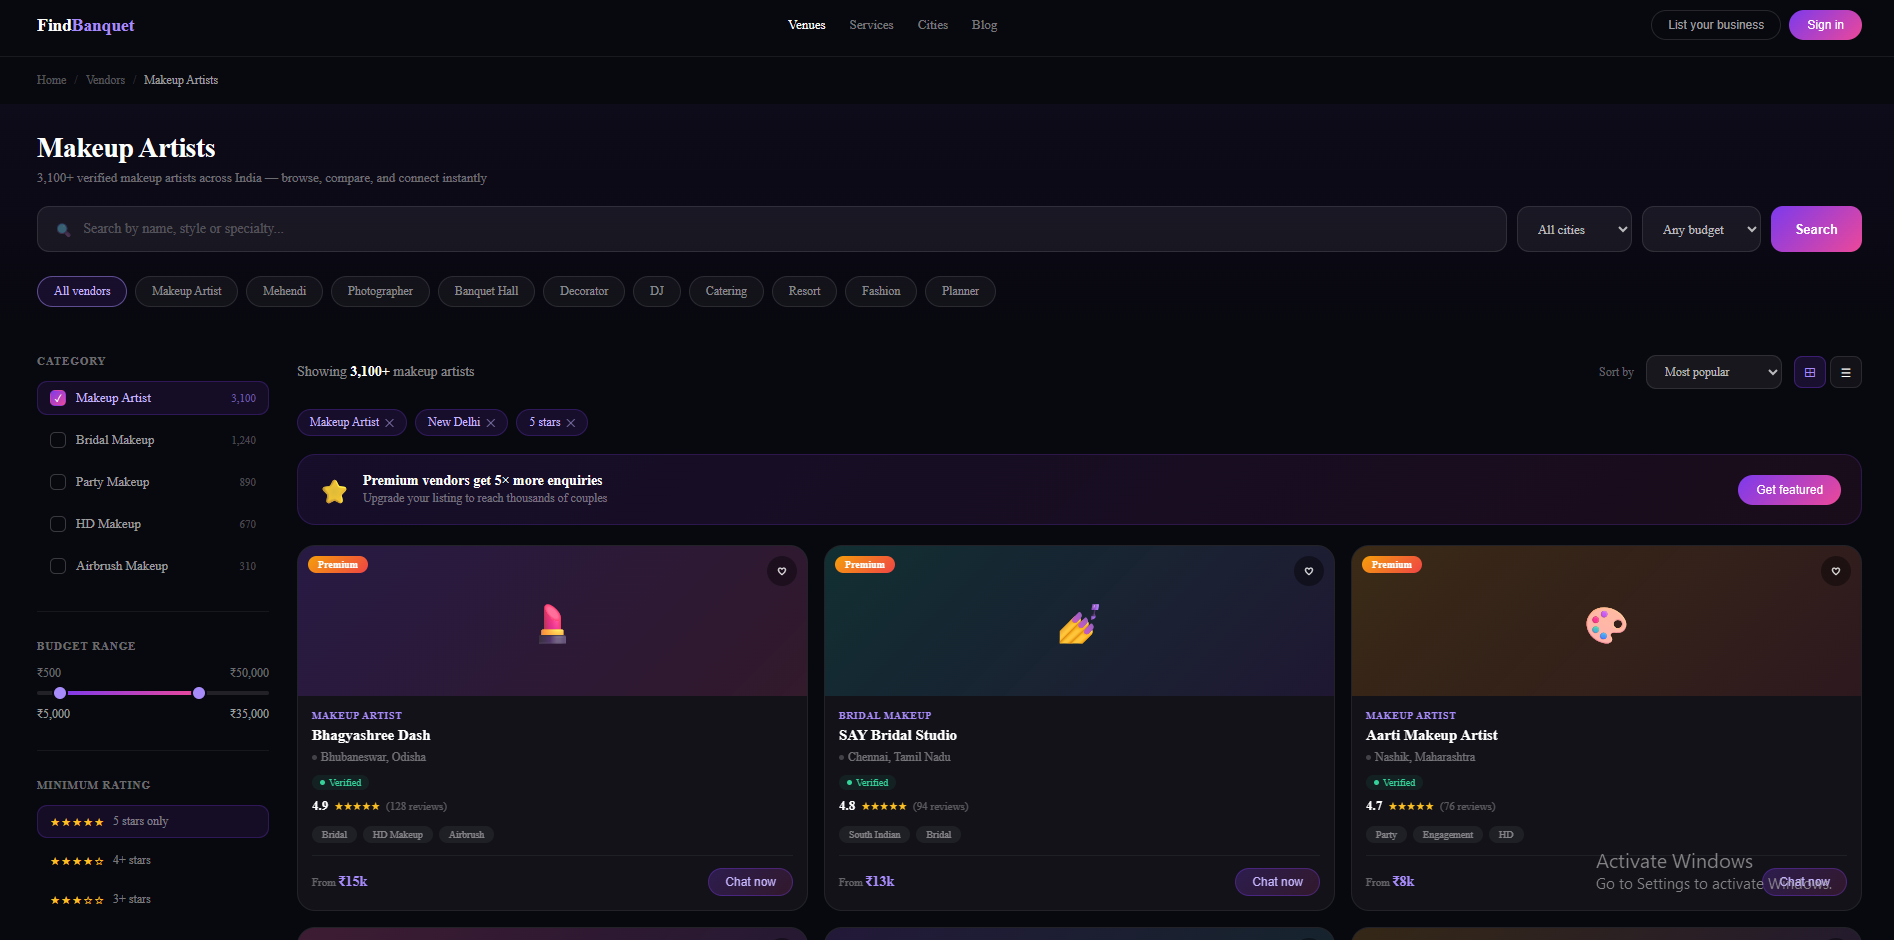Remove the Makeup Artist filter chip
Image resolution: width=1894 pixels, height=940 pixels.
[x=390, y=423]
